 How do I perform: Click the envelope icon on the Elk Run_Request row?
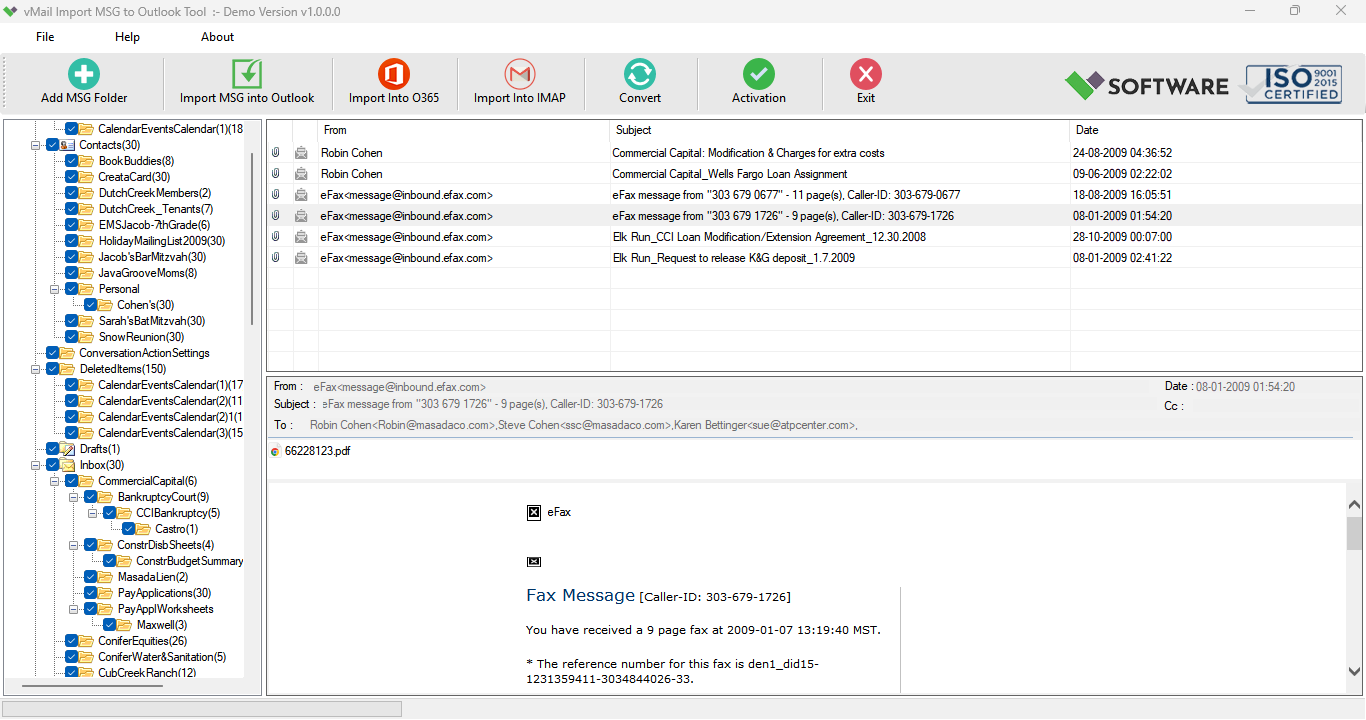click(x=301, y=258)
